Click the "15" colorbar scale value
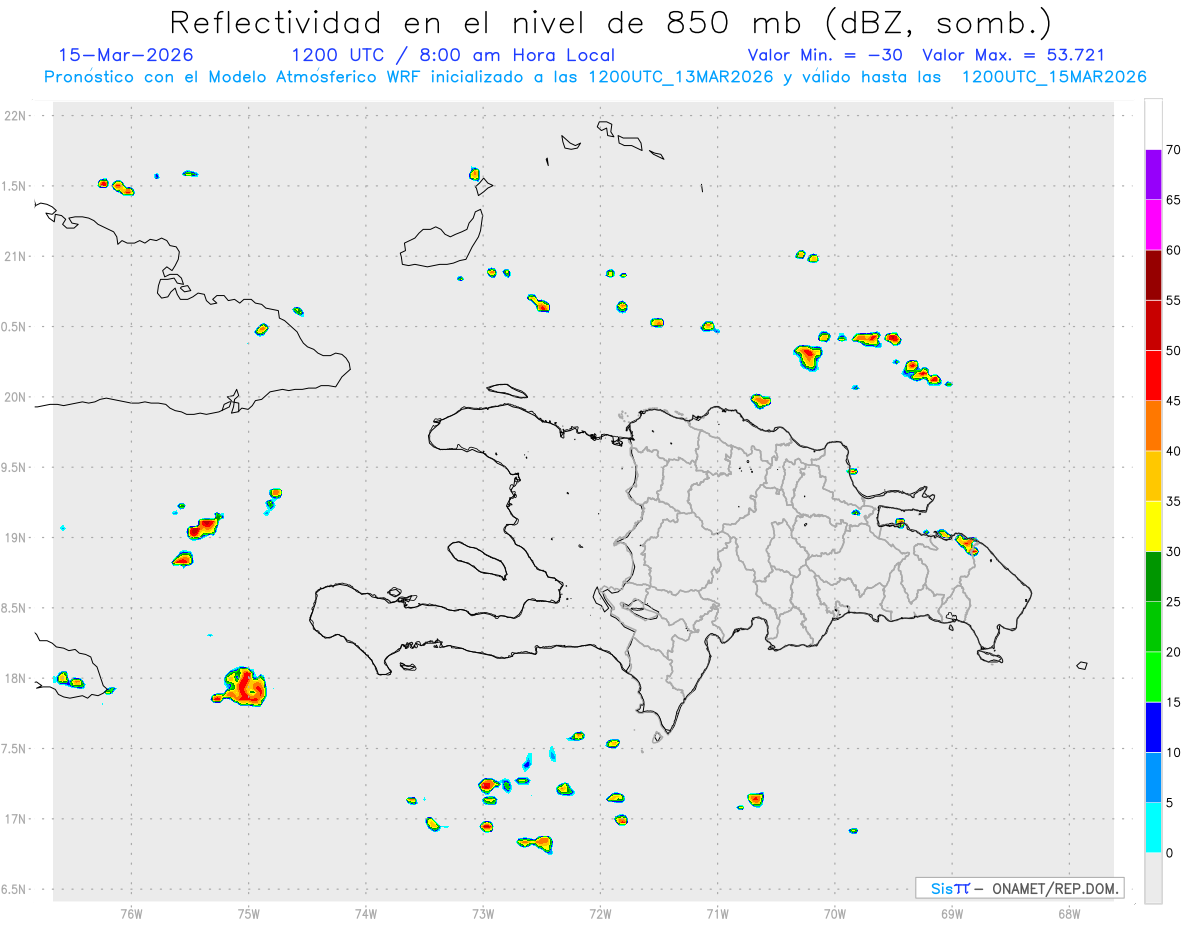The height and width of the screenshot is (927, 1200). [1174, 702]
